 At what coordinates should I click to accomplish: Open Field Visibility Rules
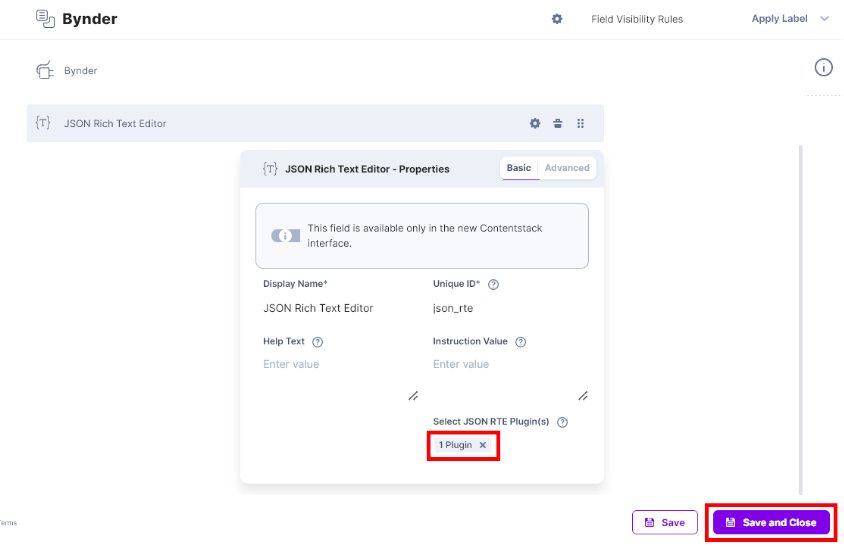tap(637, 19)
